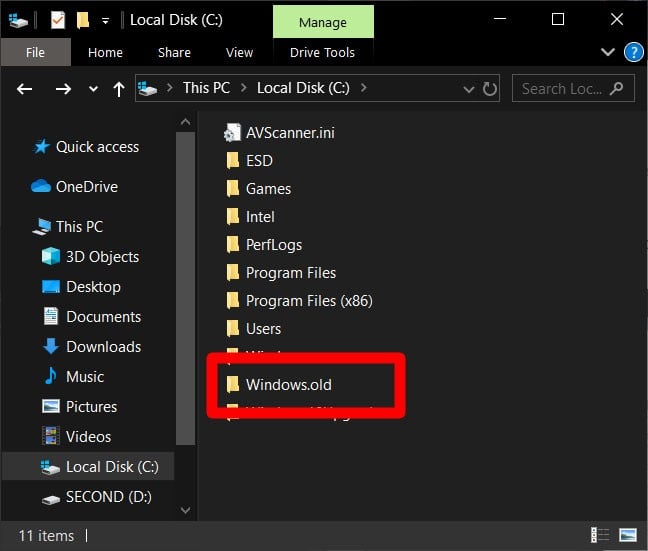This screenshot has width=648, height=551.
Task: Open the File menu
Action: (x=34, y=52)
